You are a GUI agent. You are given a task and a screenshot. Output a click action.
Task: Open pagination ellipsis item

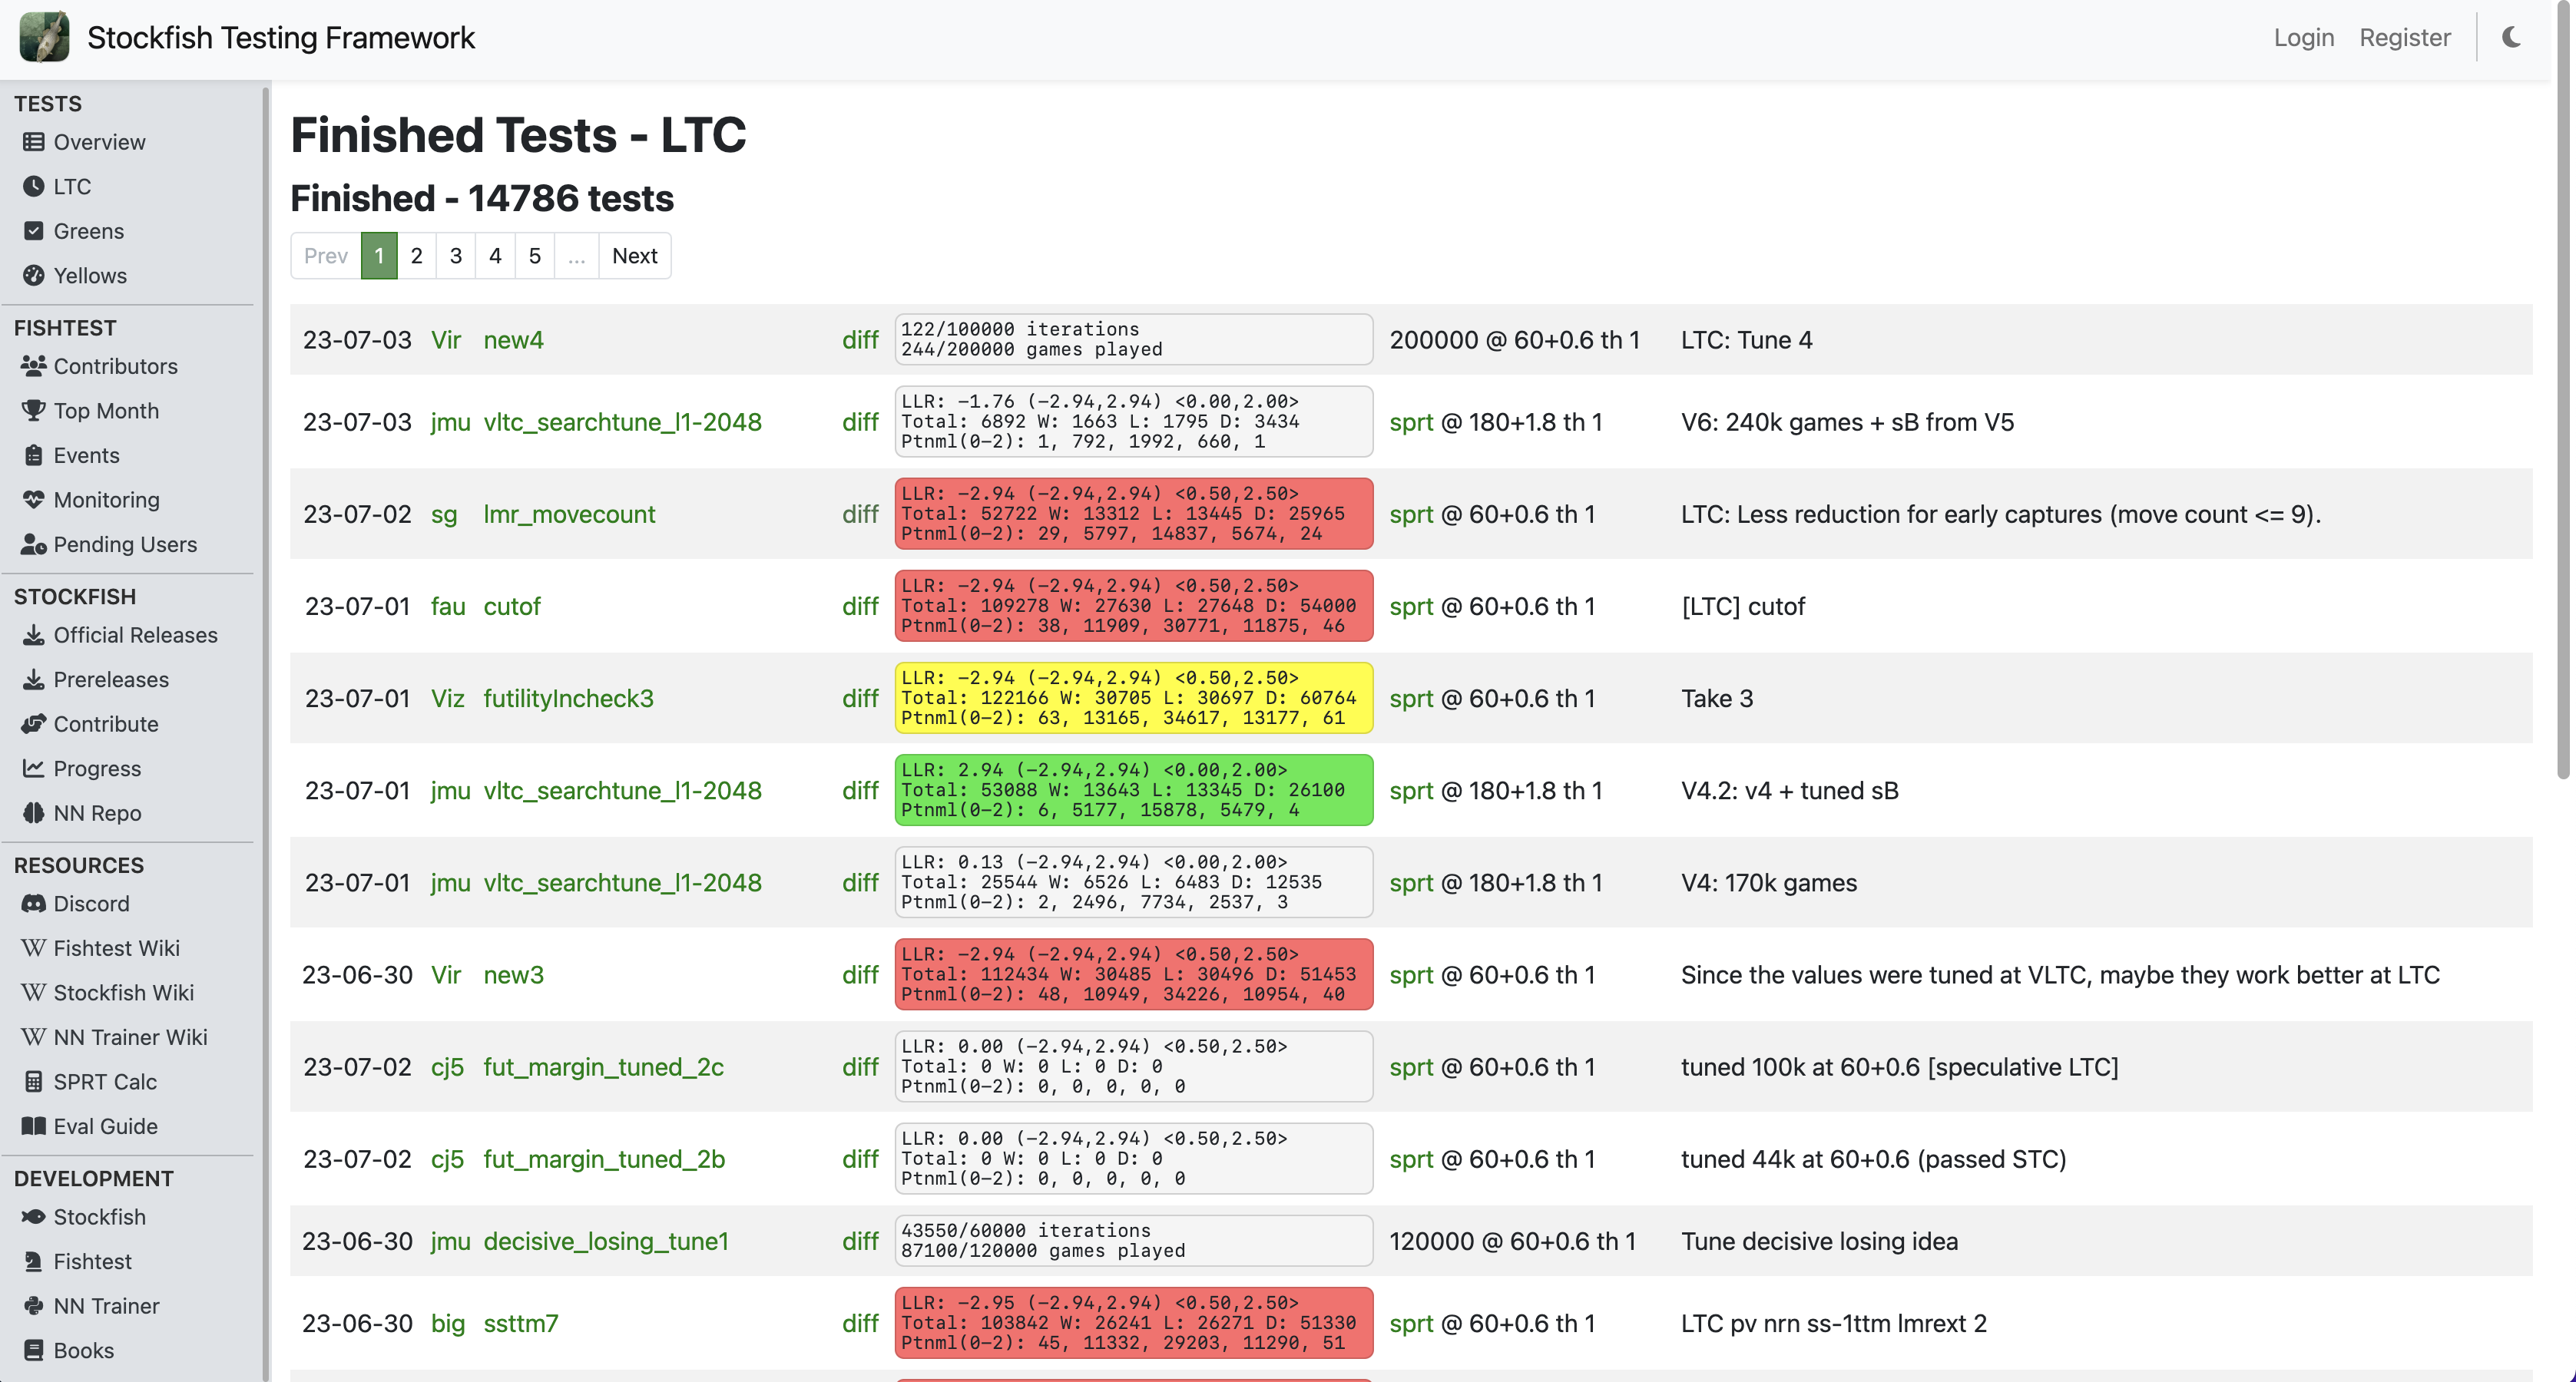(x=576, y=256)
